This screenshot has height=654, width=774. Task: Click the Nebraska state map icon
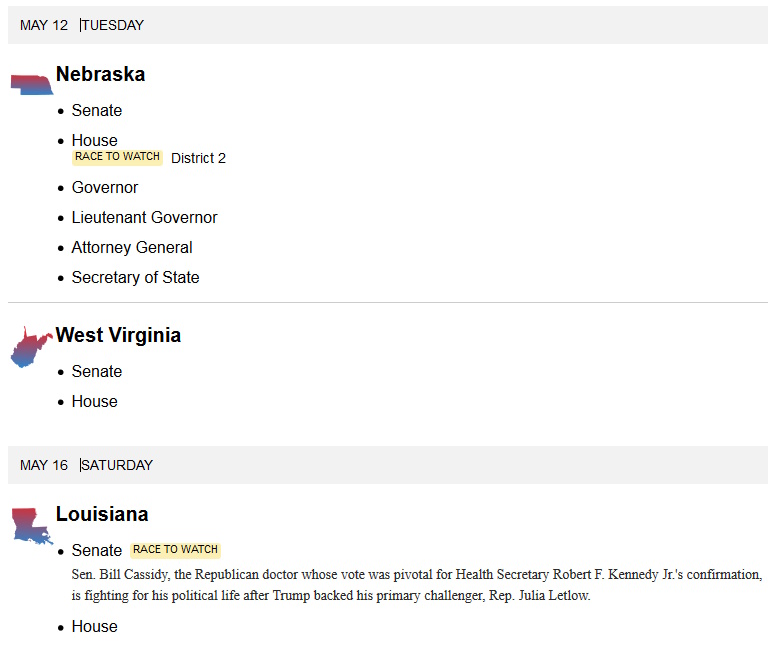31,84
